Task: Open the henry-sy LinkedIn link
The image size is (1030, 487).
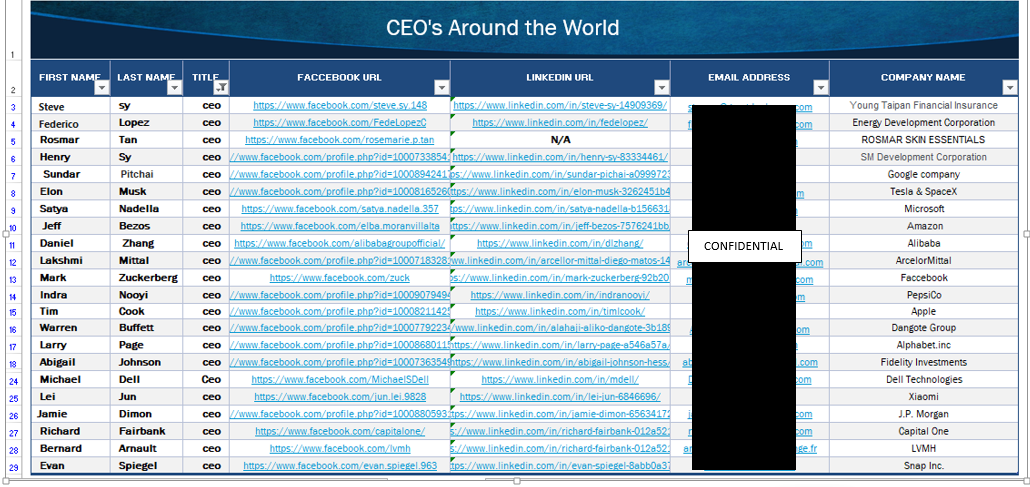Action: [560, 156]
